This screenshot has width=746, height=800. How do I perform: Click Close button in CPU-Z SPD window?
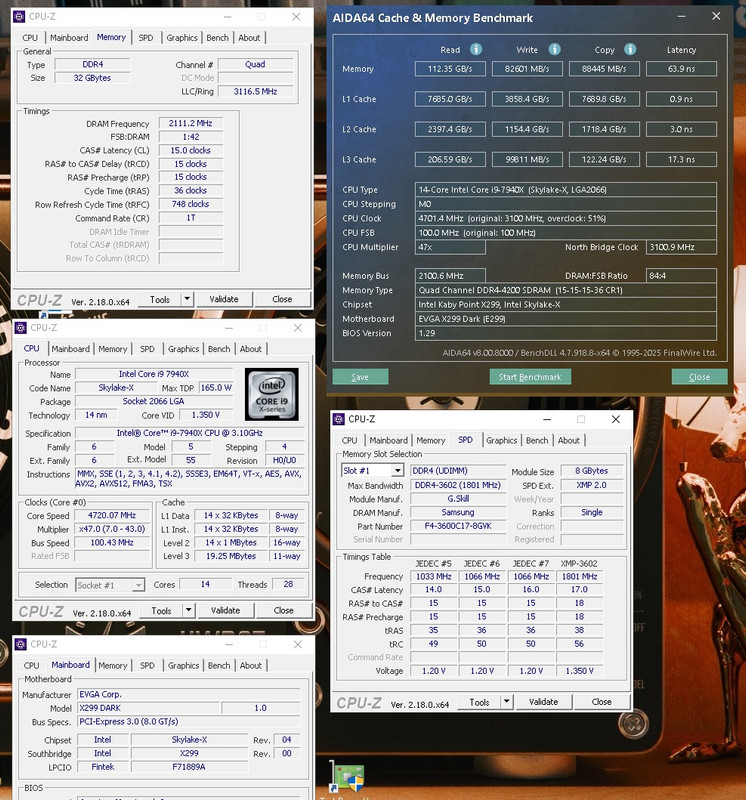[x=602, y=702]
